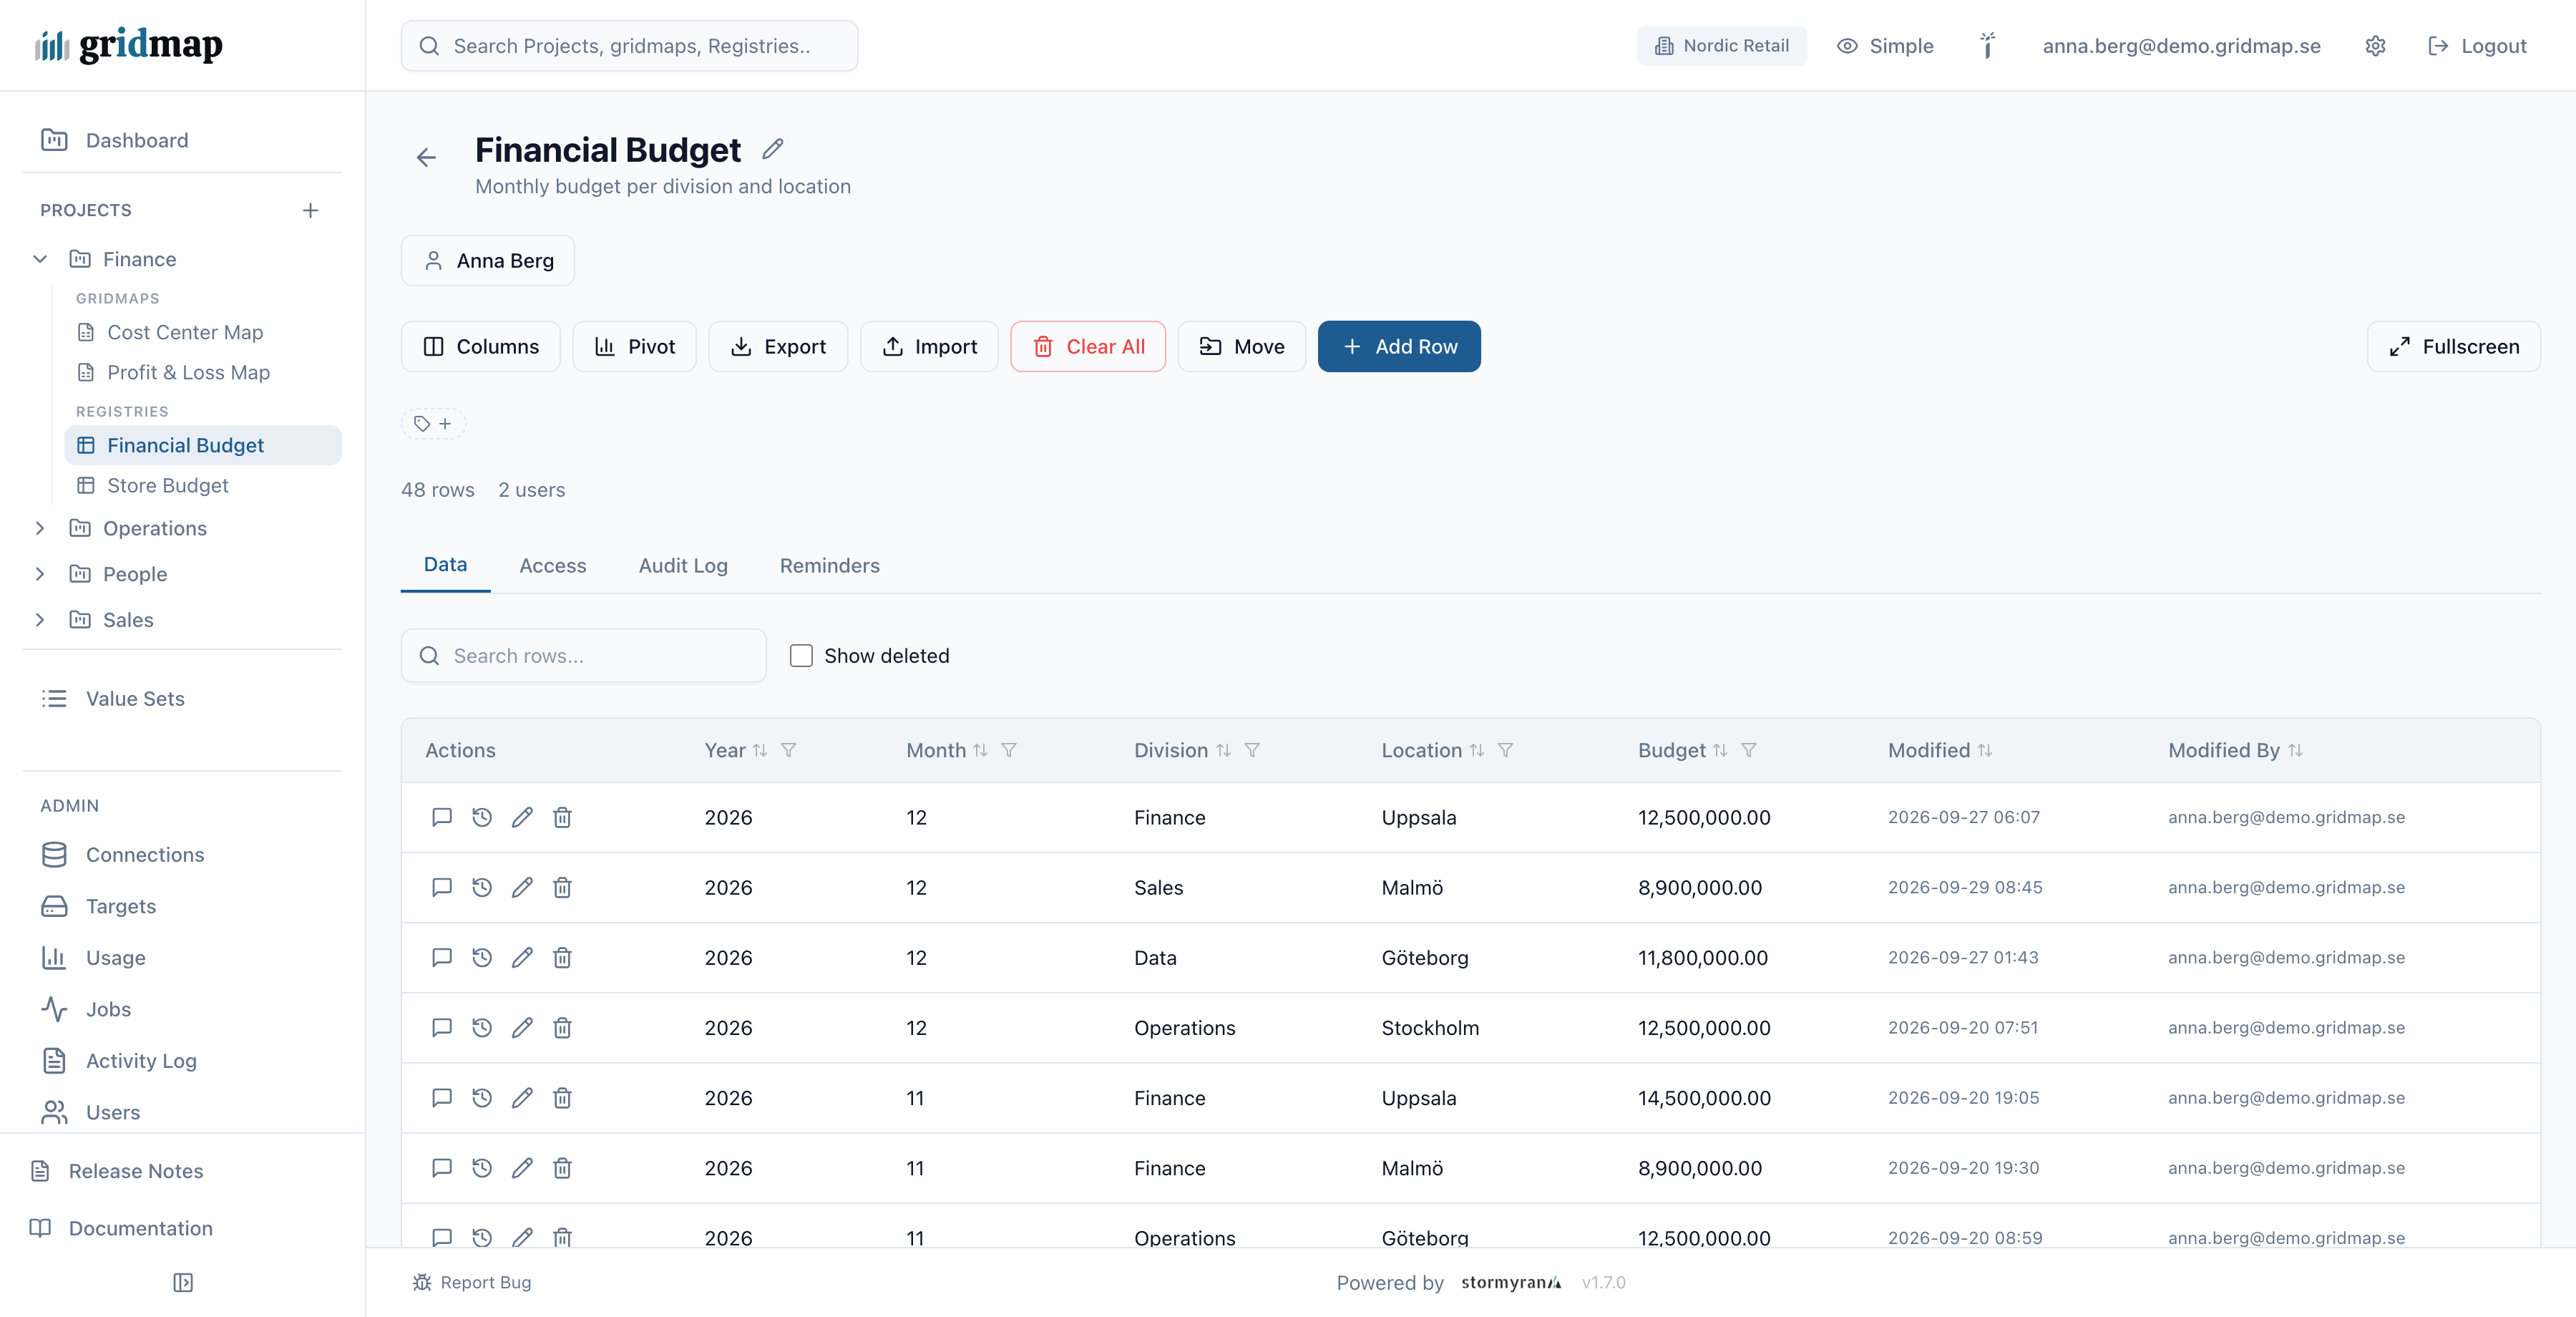2576x1317 pixels.
Task: View history of Finance Uppsala month 12 row
Action: click(482, 817)
